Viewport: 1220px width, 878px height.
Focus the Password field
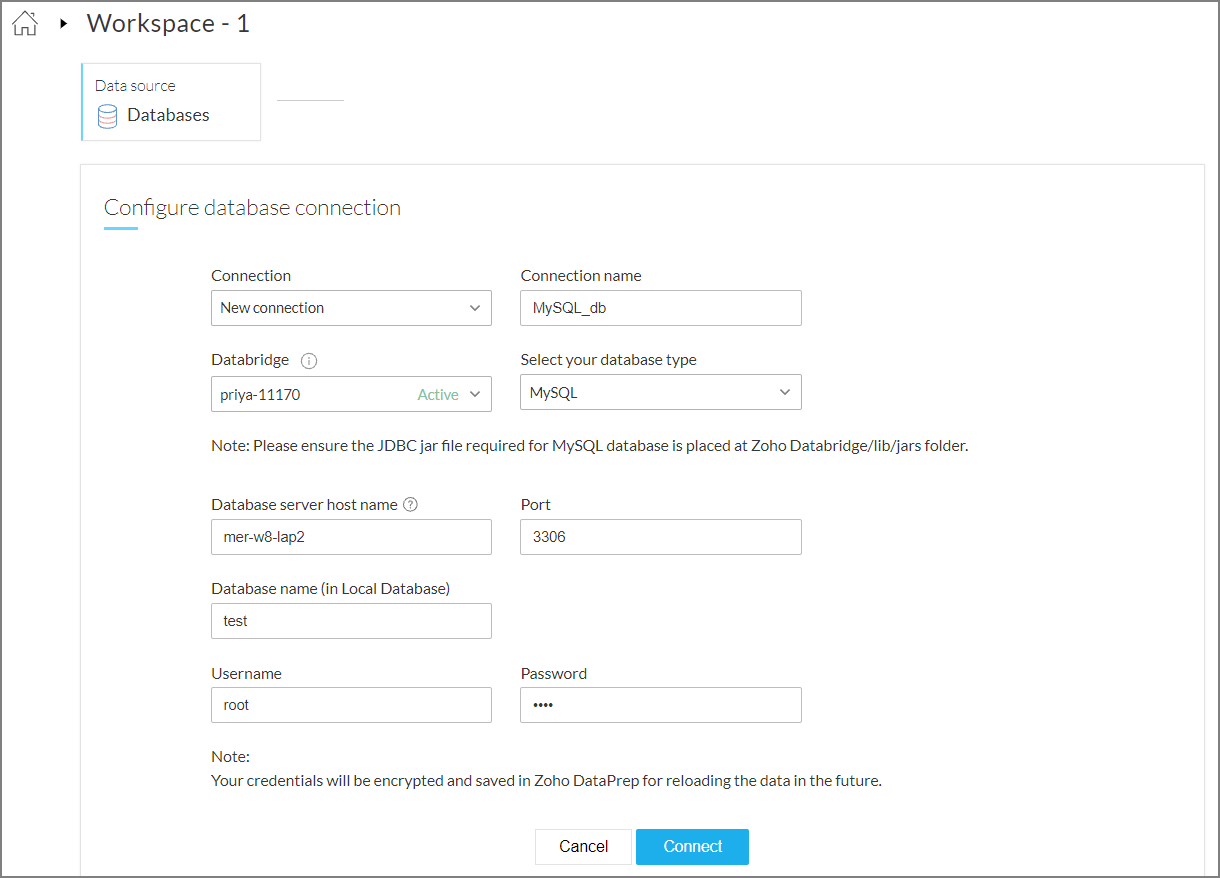click(661, 705)
